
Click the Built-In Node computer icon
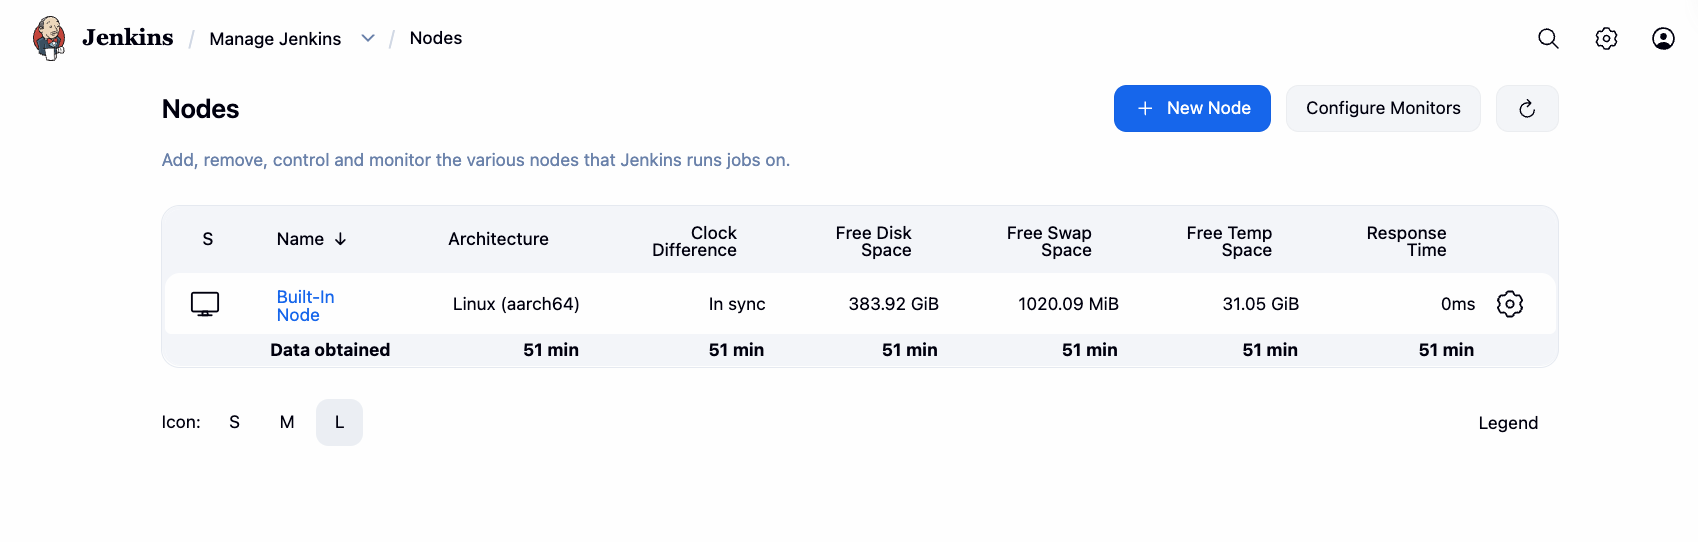coord(205,304)
